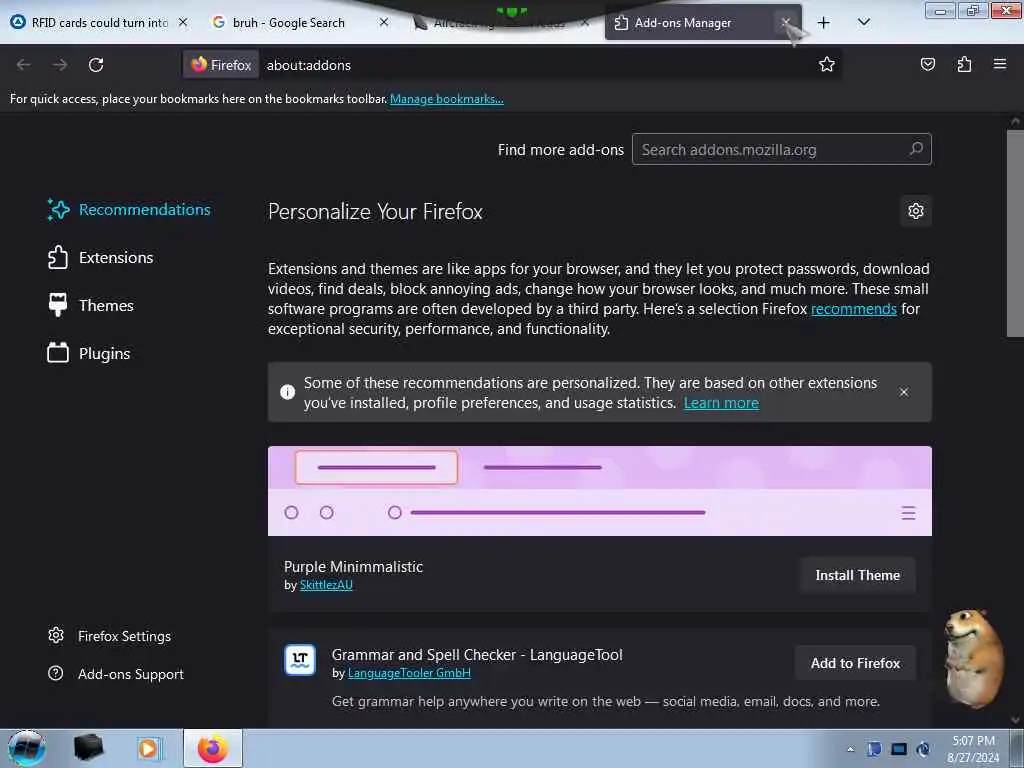Close the bruh Google Search tab
The width and height of the screenshot is (1024, 768).
point(384,22)
